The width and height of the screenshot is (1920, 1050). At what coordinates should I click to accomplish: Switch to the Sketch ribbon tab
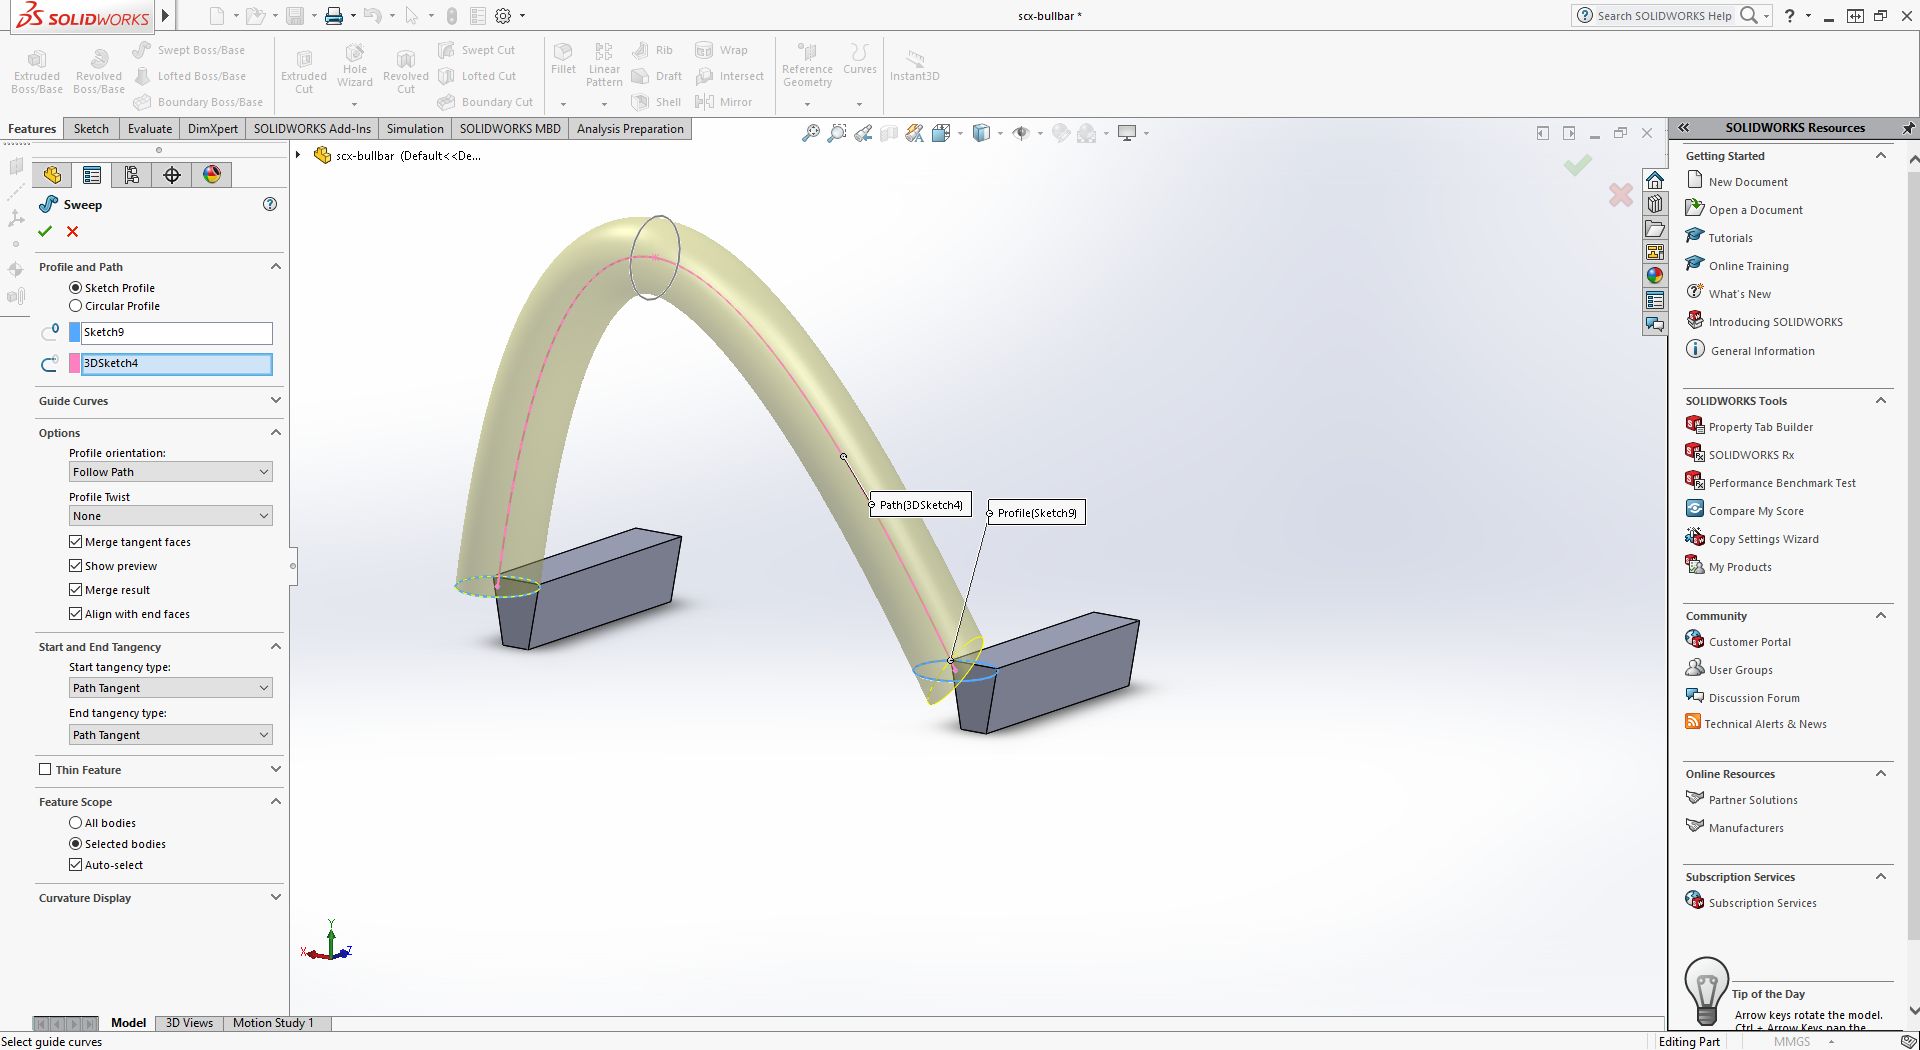[x=91, y=128]
